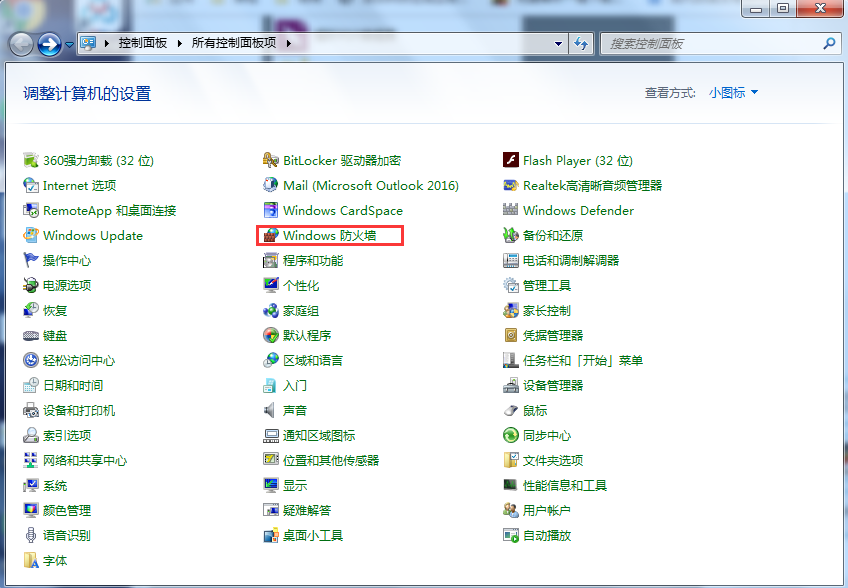Click the 用户帐户 icon
Image resolution: width=848 pixels, height=588 pixels.
511,510
